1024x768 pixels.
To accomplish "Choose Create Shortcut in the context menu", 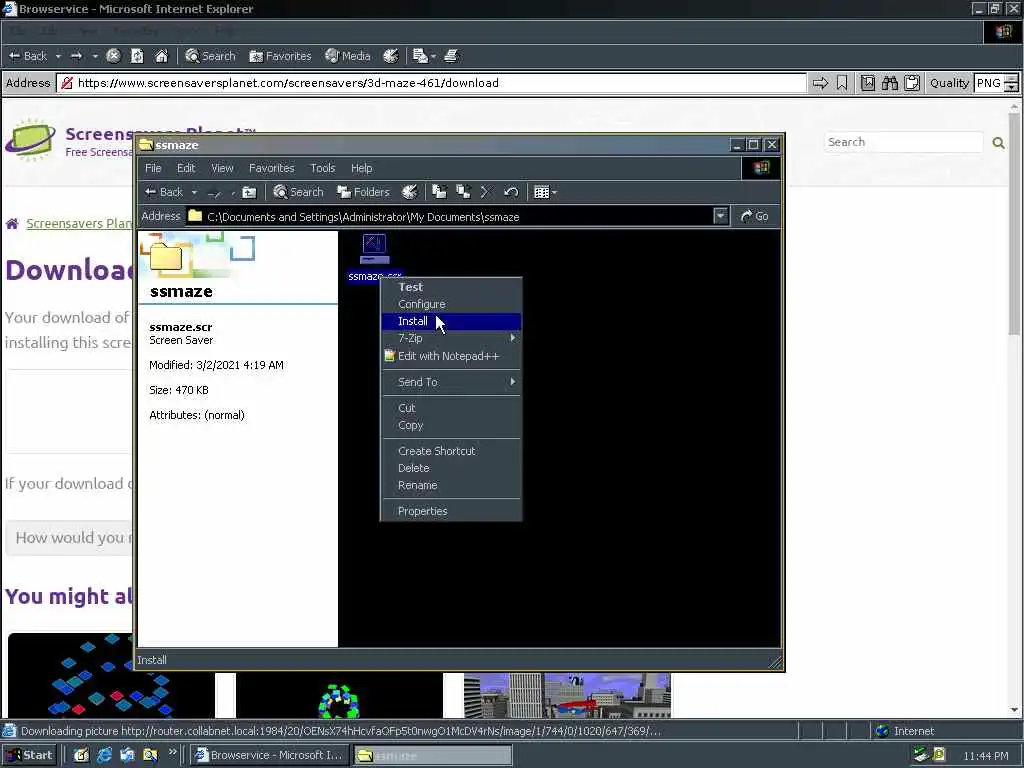I will coord(451,451).
